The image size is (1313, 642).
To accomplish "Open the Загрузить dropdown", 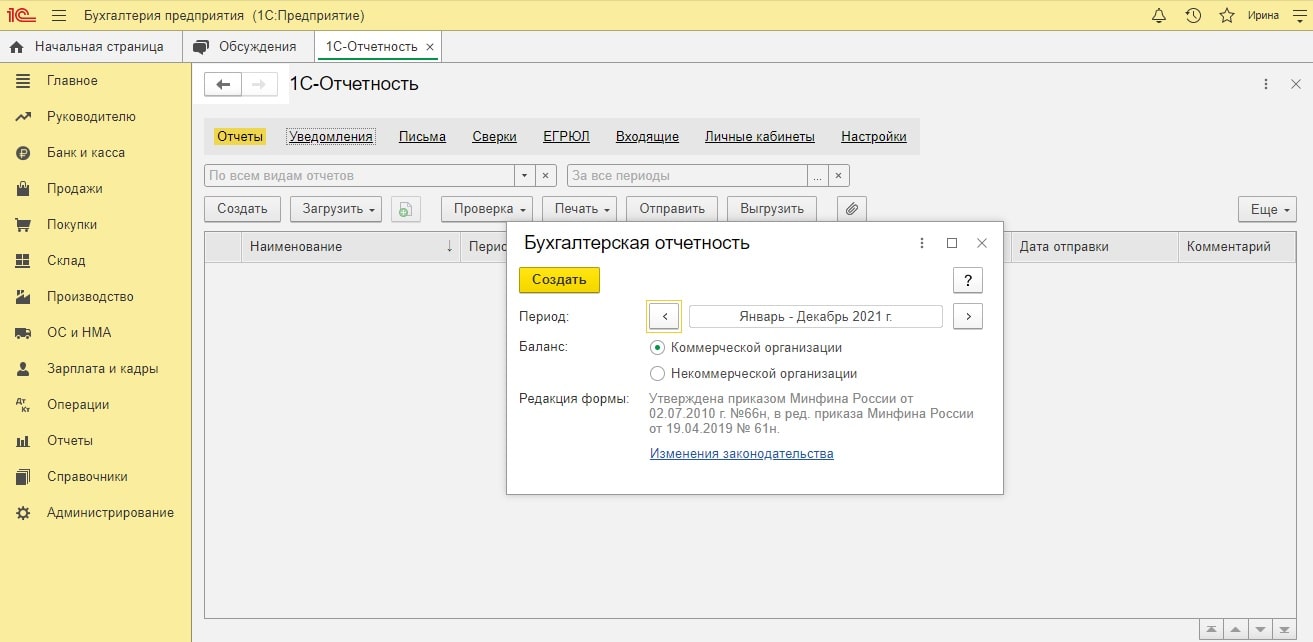I will coord(336,209).
